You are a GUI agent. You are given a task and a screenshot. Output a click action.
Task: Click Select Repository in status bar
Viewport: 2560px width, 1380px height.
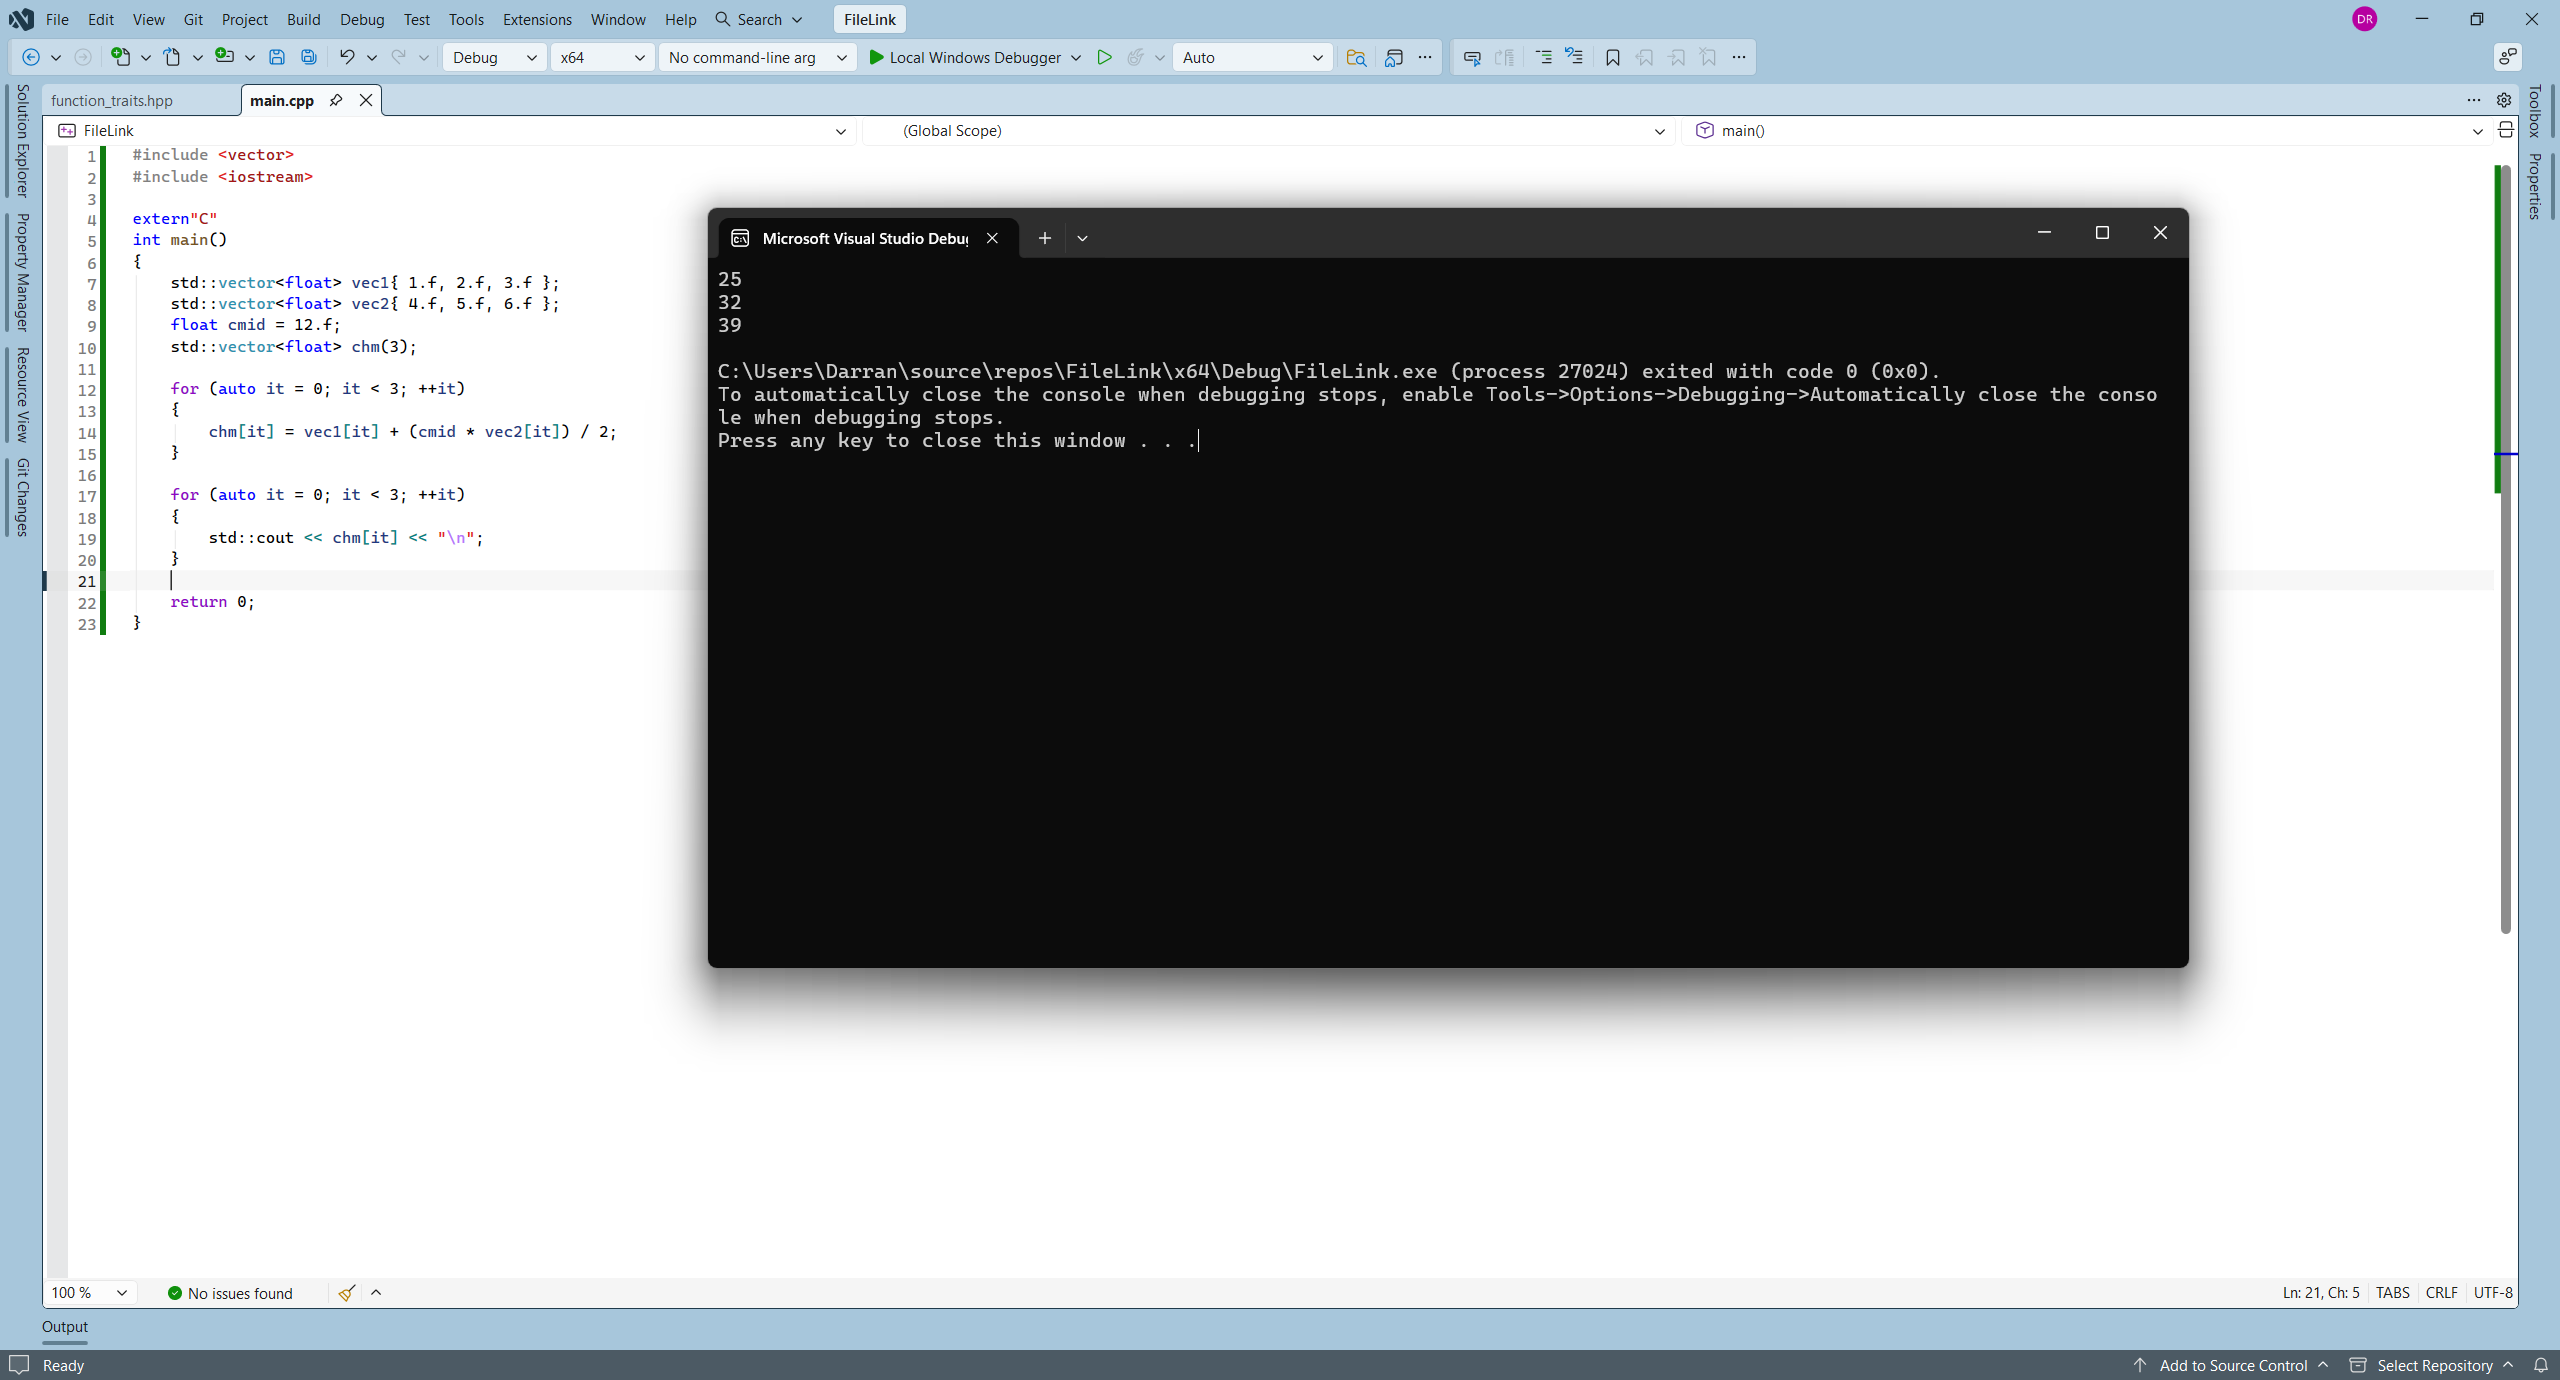click(2433, 1365)
